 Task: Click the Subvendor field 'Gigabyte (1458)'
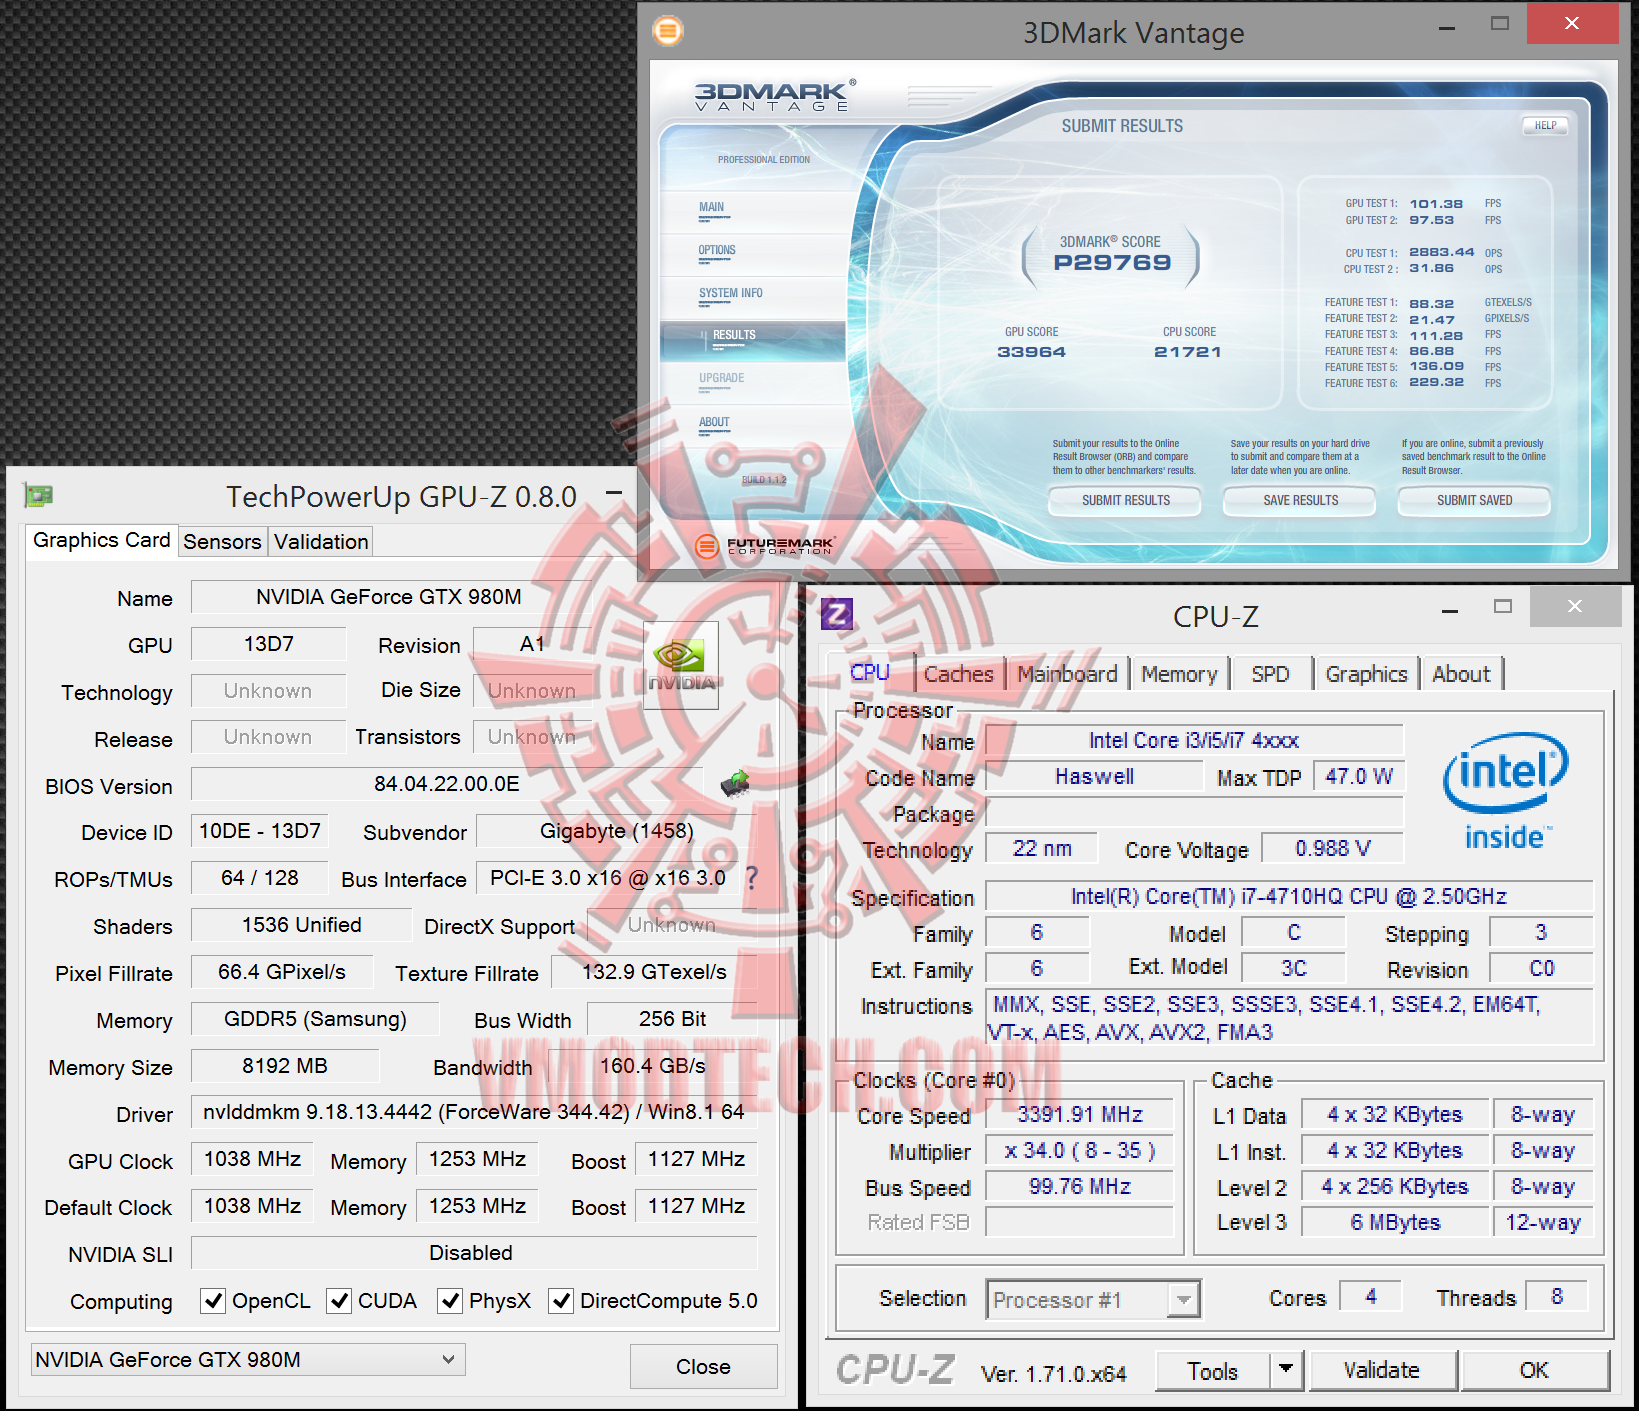tap(616, 830)
